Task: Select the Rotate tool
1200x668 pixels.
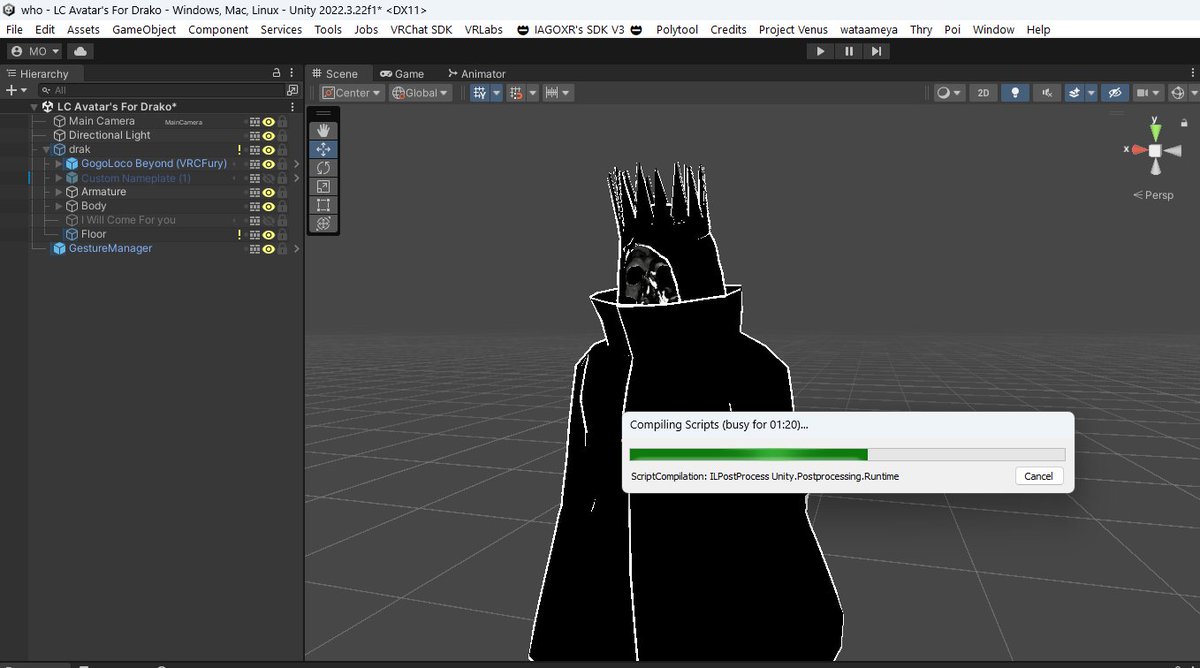Action: [323, 168]
